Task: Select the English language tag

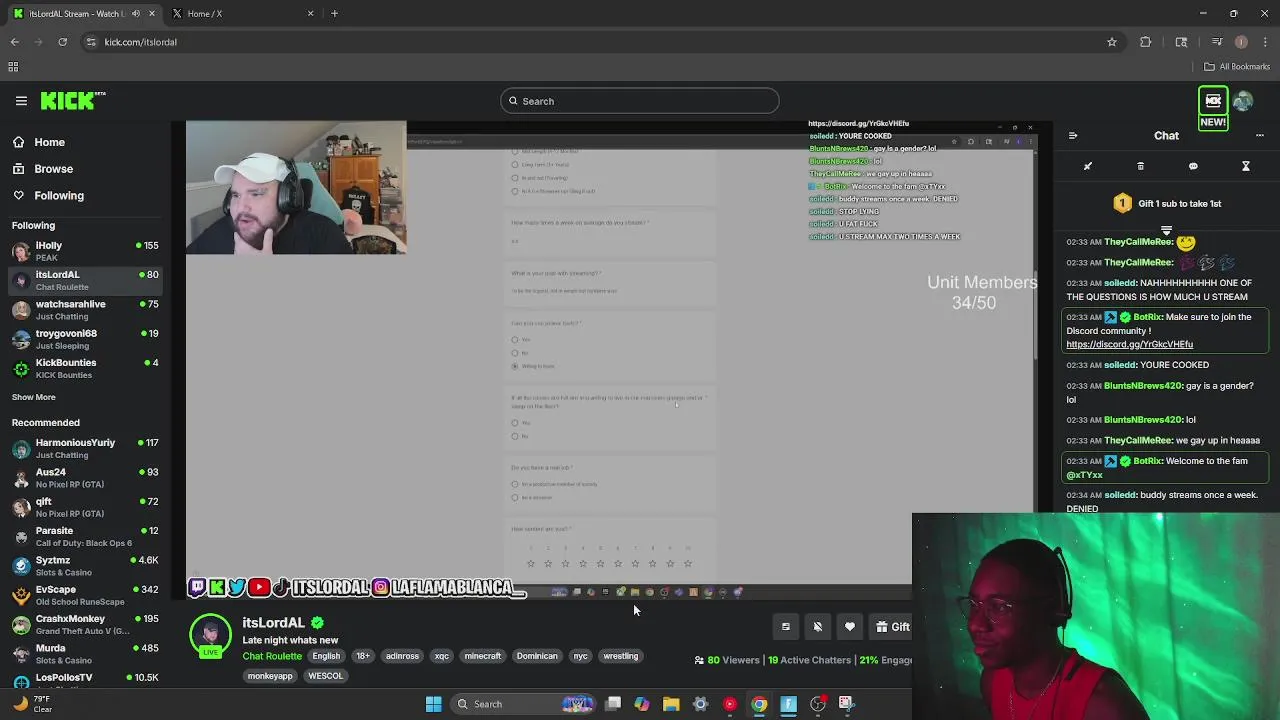Action: (326, 656)
